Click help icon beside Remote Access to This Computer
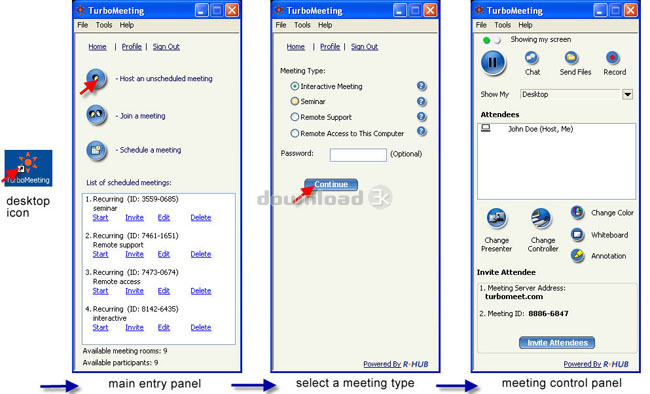650x394 pixels. tap(421, 131)
